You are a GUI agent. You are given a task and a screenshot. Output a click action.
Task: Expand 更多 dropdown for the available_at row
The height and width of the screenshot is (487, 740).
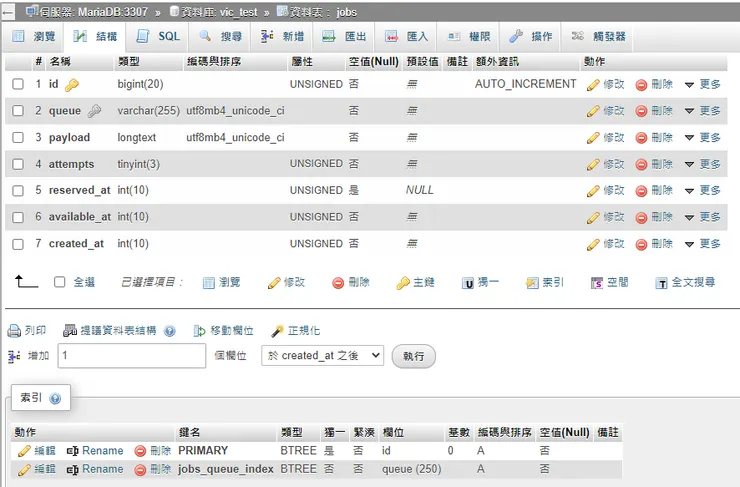[x=703, y=218]
